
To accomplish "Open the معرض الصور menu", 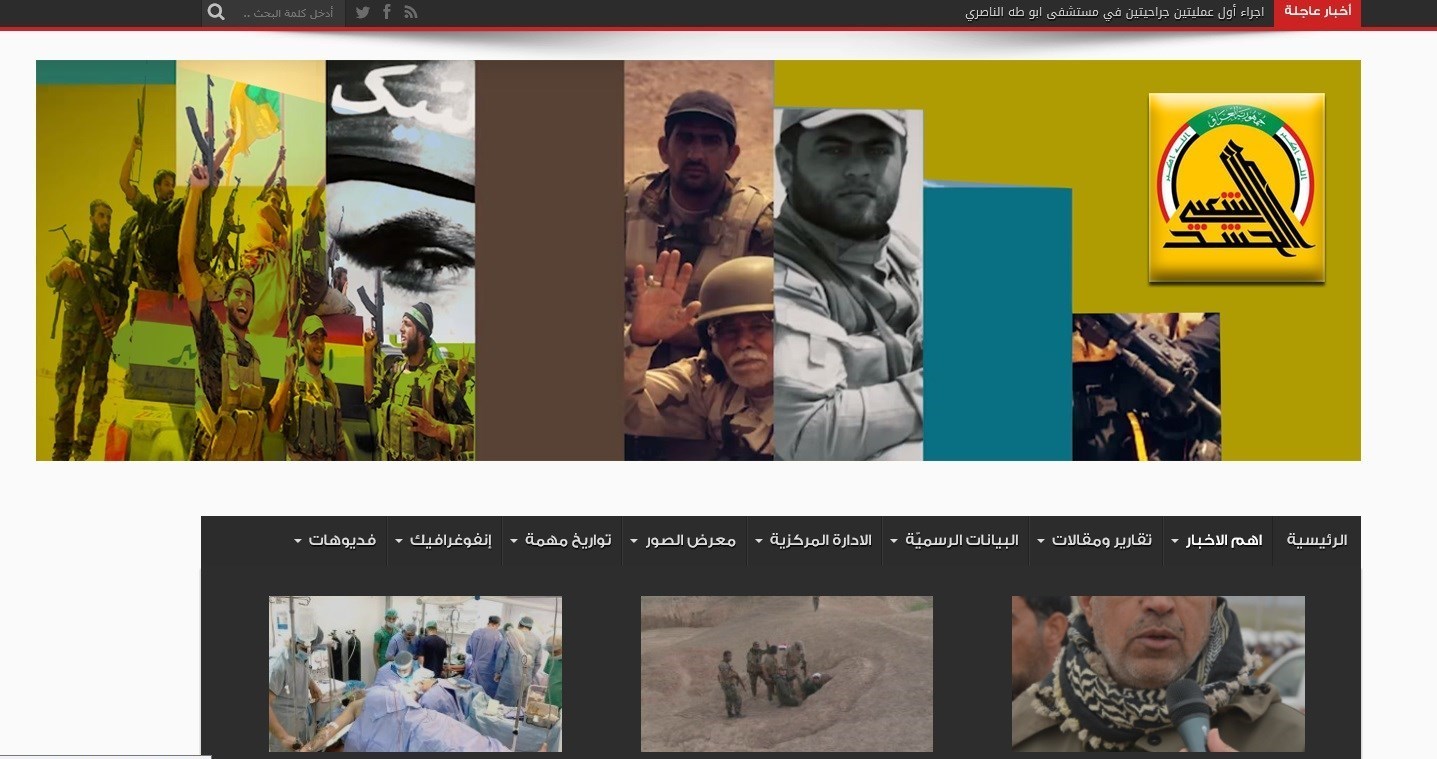I will tap(684, 540).
